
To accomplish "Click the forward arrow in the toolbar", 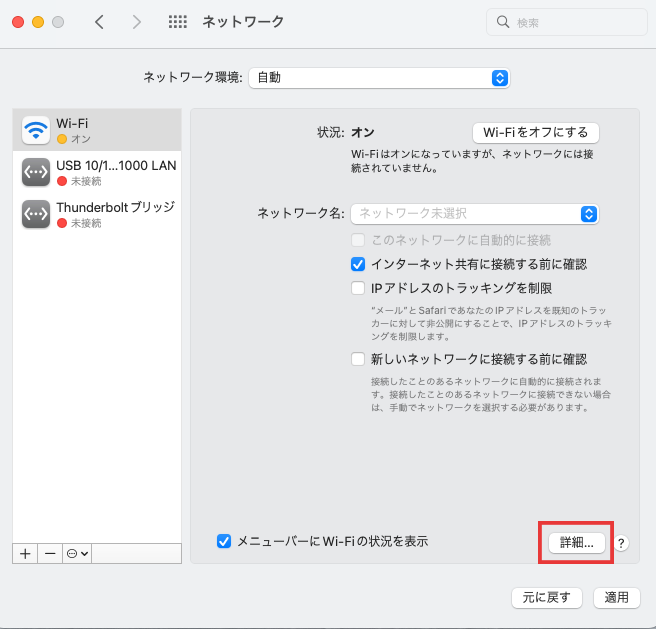I will pyautogui.click(x=137, y=22).
